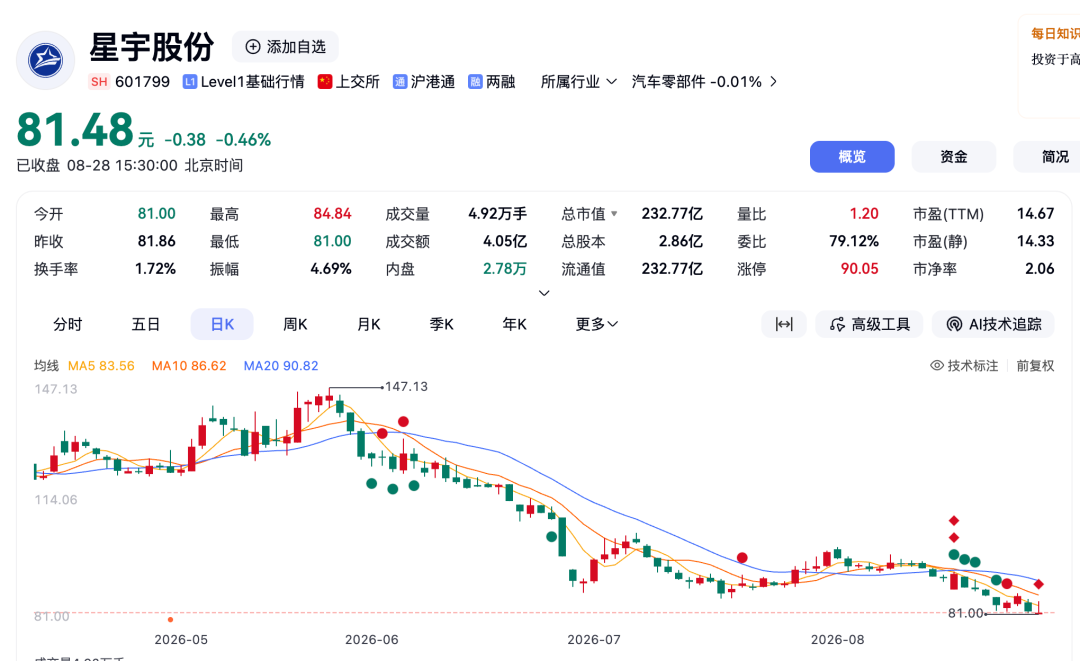Image resolution: width=1080 pixels, height=661 pixels.
Task: Click 2026-07 date axis label
Action: pyautogui.click(x=594, y=640)
